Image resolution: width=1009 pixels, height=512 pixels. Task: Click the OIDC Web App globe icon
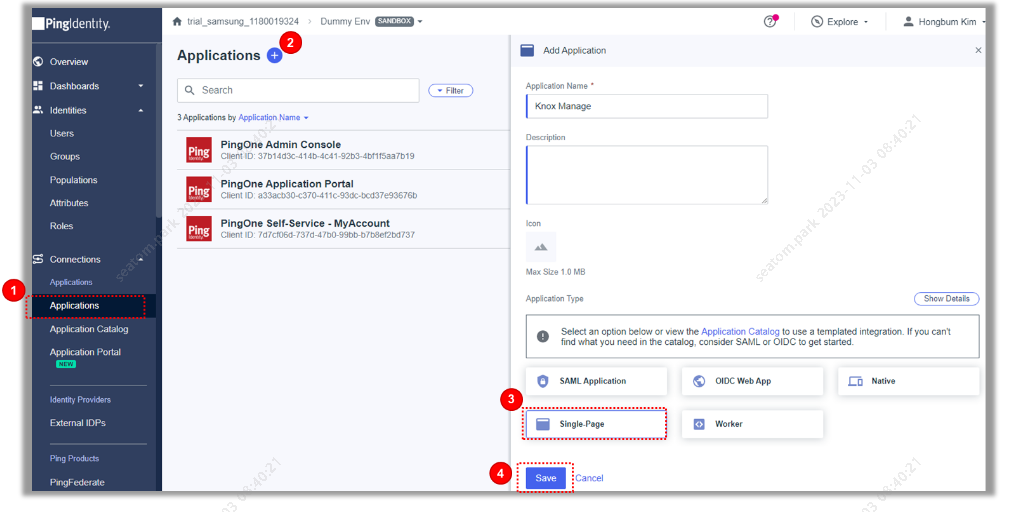tap(699, 381)
